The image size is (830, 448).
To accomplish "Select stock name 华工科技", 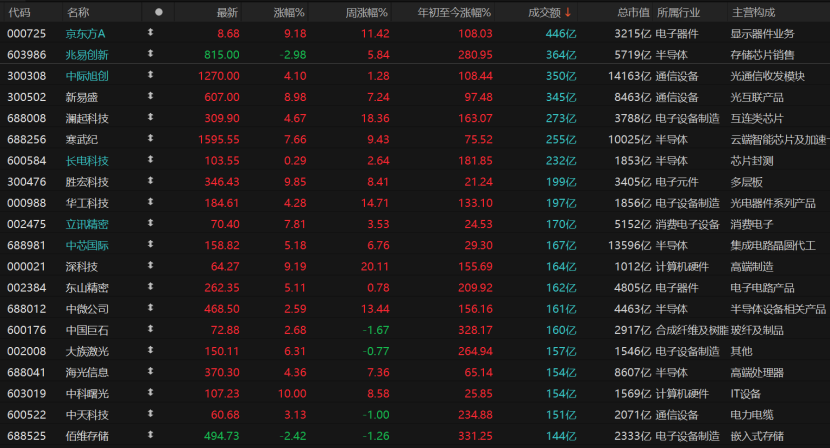I will 87,203.
